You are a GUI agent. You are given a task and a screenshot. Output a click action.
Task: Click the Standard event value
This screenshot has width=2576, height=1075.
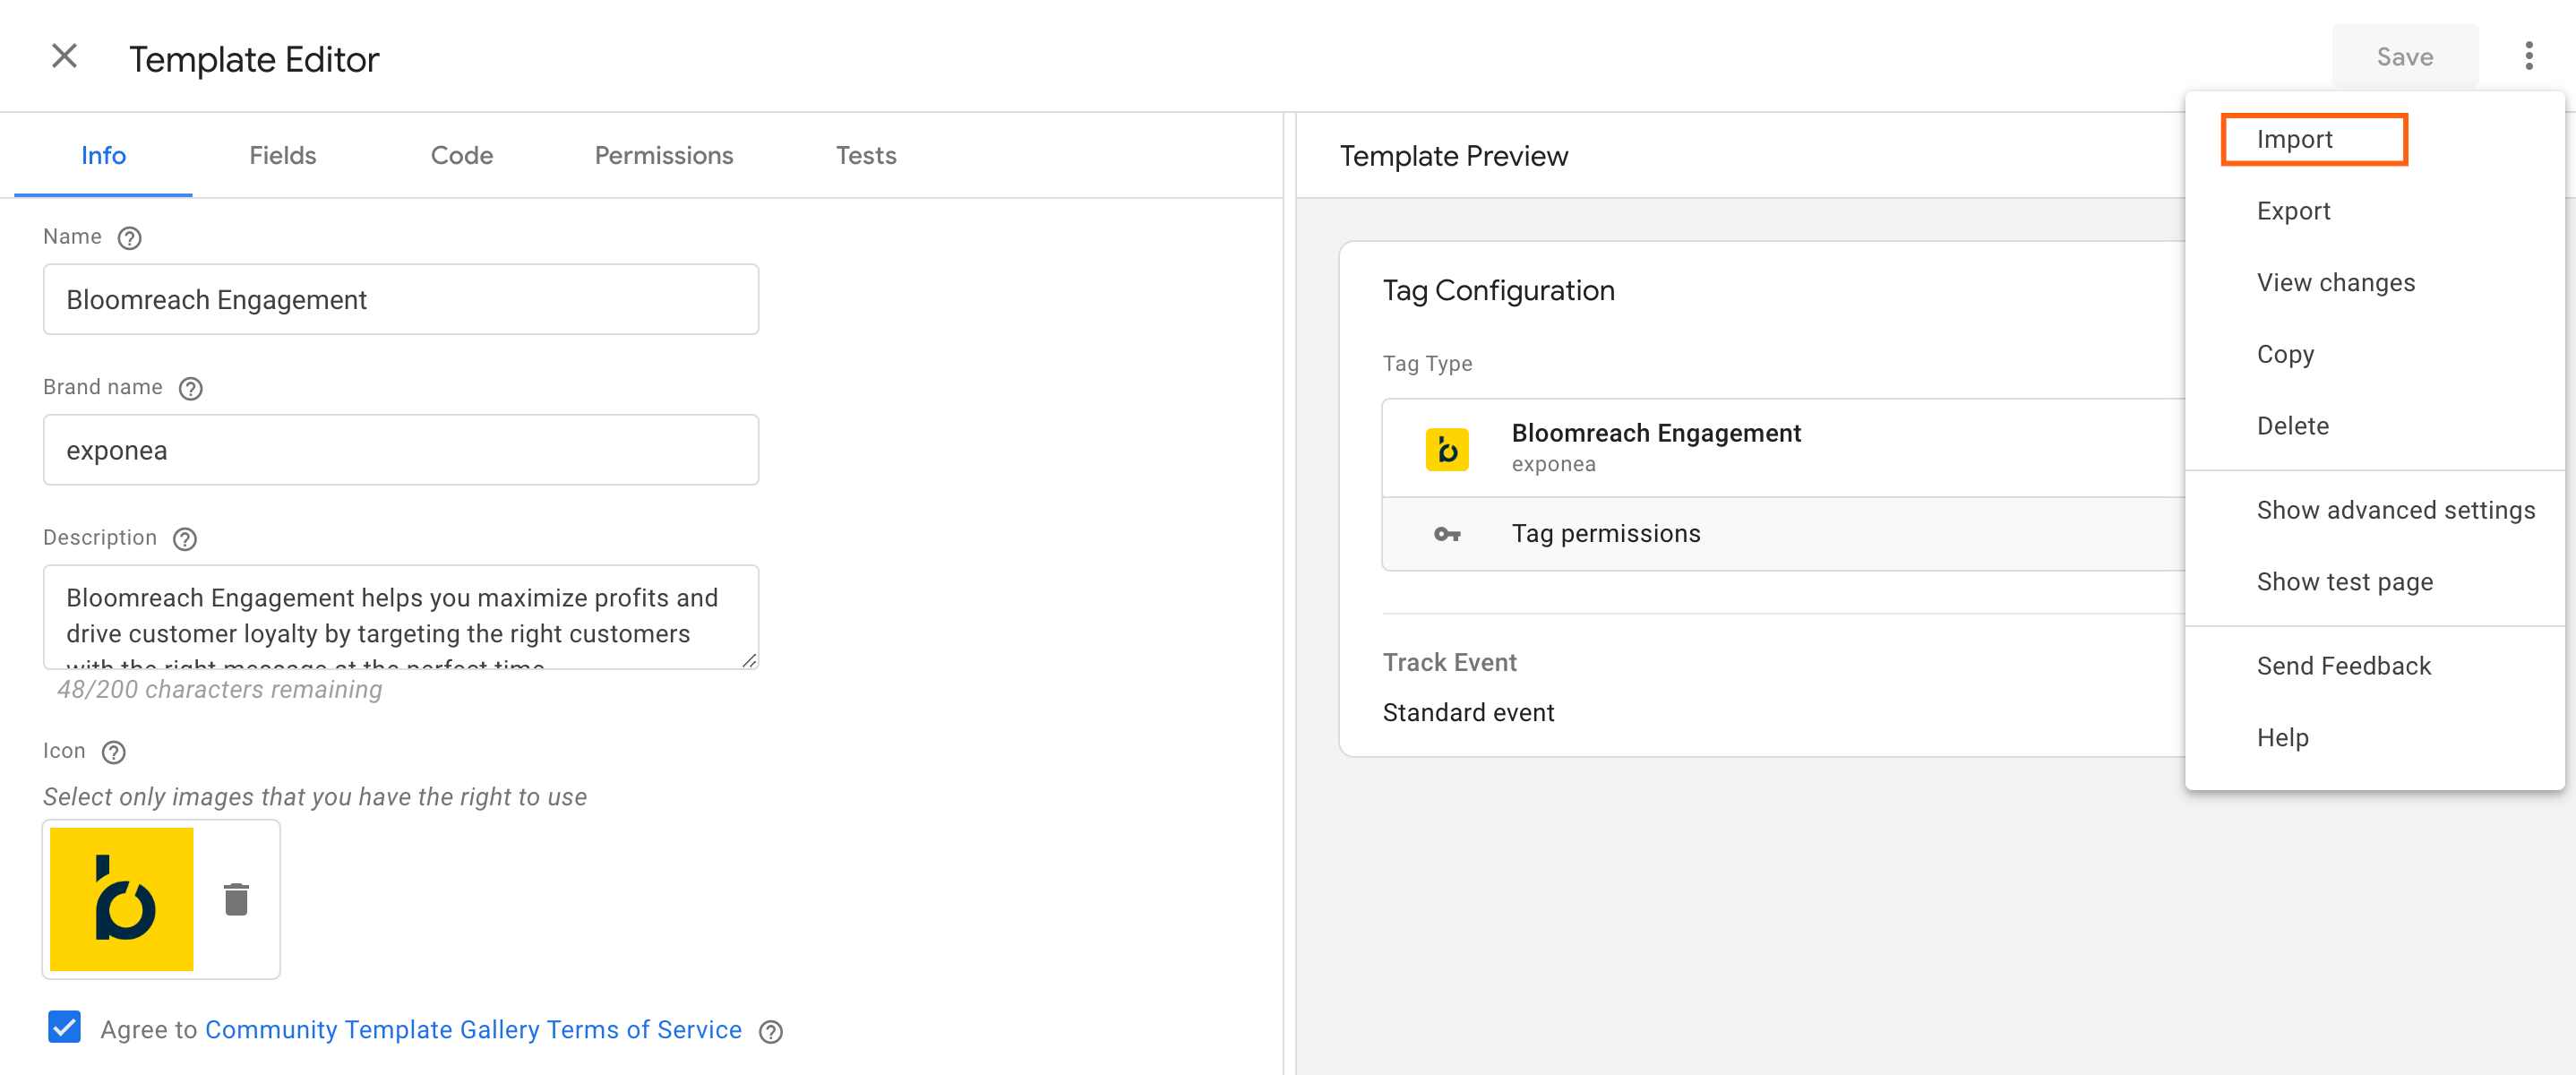pos(1467,713)
